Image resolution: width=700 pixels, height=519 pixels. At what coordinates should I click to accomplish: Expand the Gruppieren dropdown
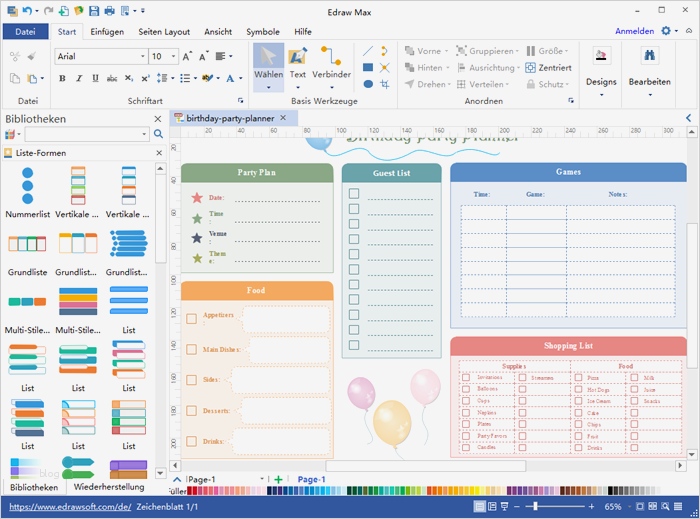pos(517,51)
